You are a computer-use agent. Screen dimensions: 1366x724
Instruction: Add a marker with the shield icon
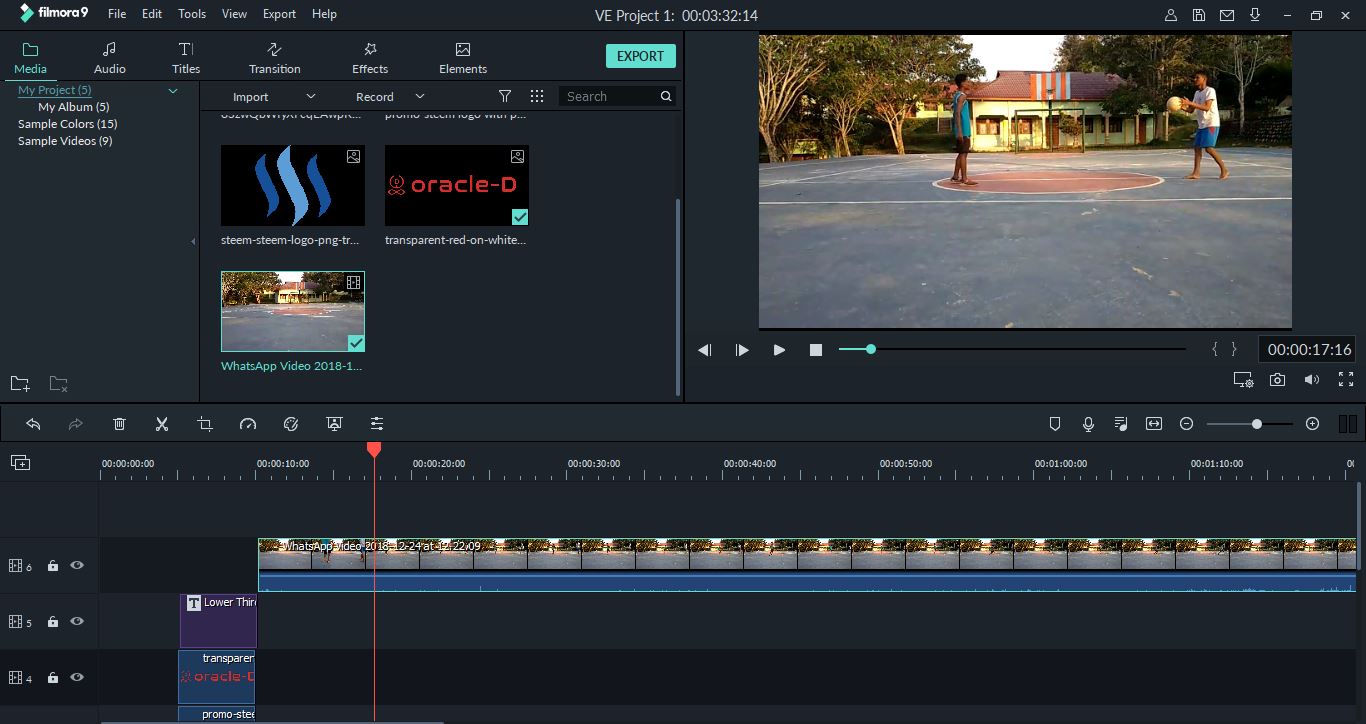coord(1055,424)
